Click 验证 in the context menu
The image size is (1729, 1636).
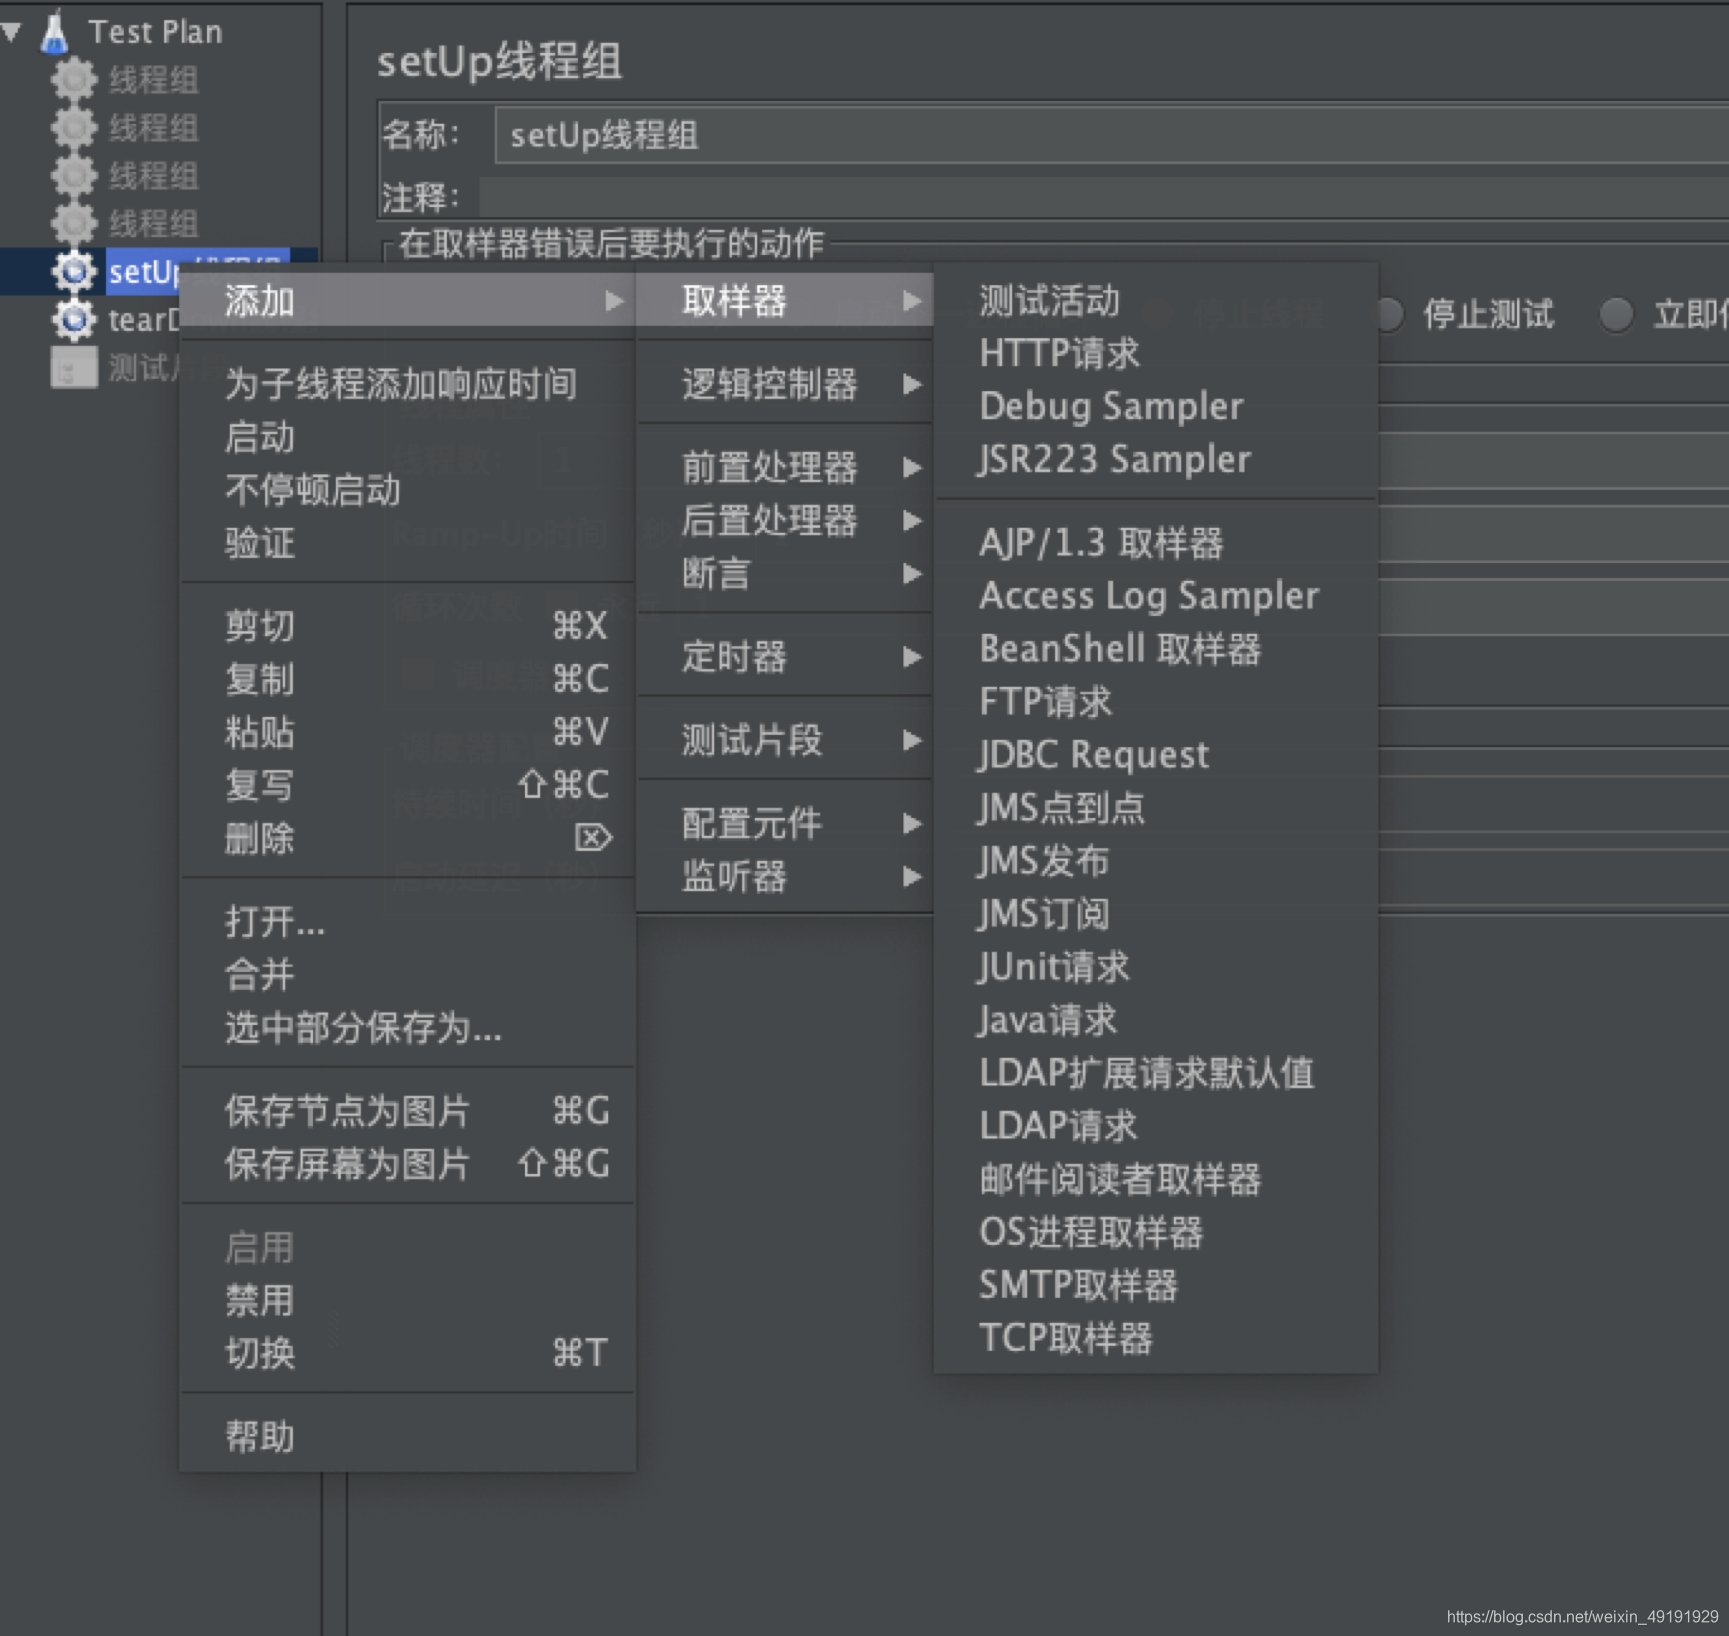tap(407, 543)
